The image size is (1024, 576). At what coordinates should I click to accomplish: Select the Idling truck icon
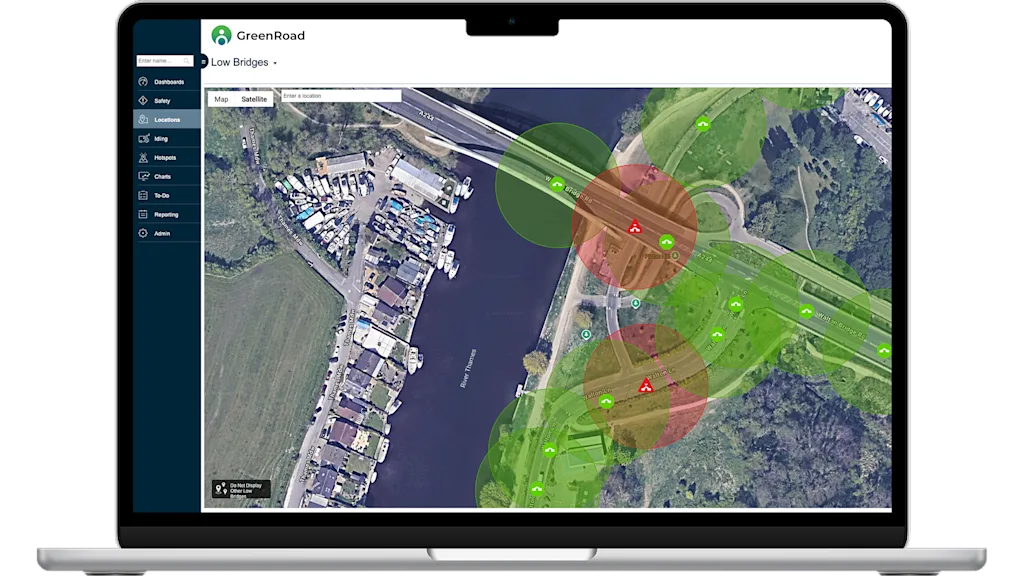pyautogui.click(x=143, y=139)
